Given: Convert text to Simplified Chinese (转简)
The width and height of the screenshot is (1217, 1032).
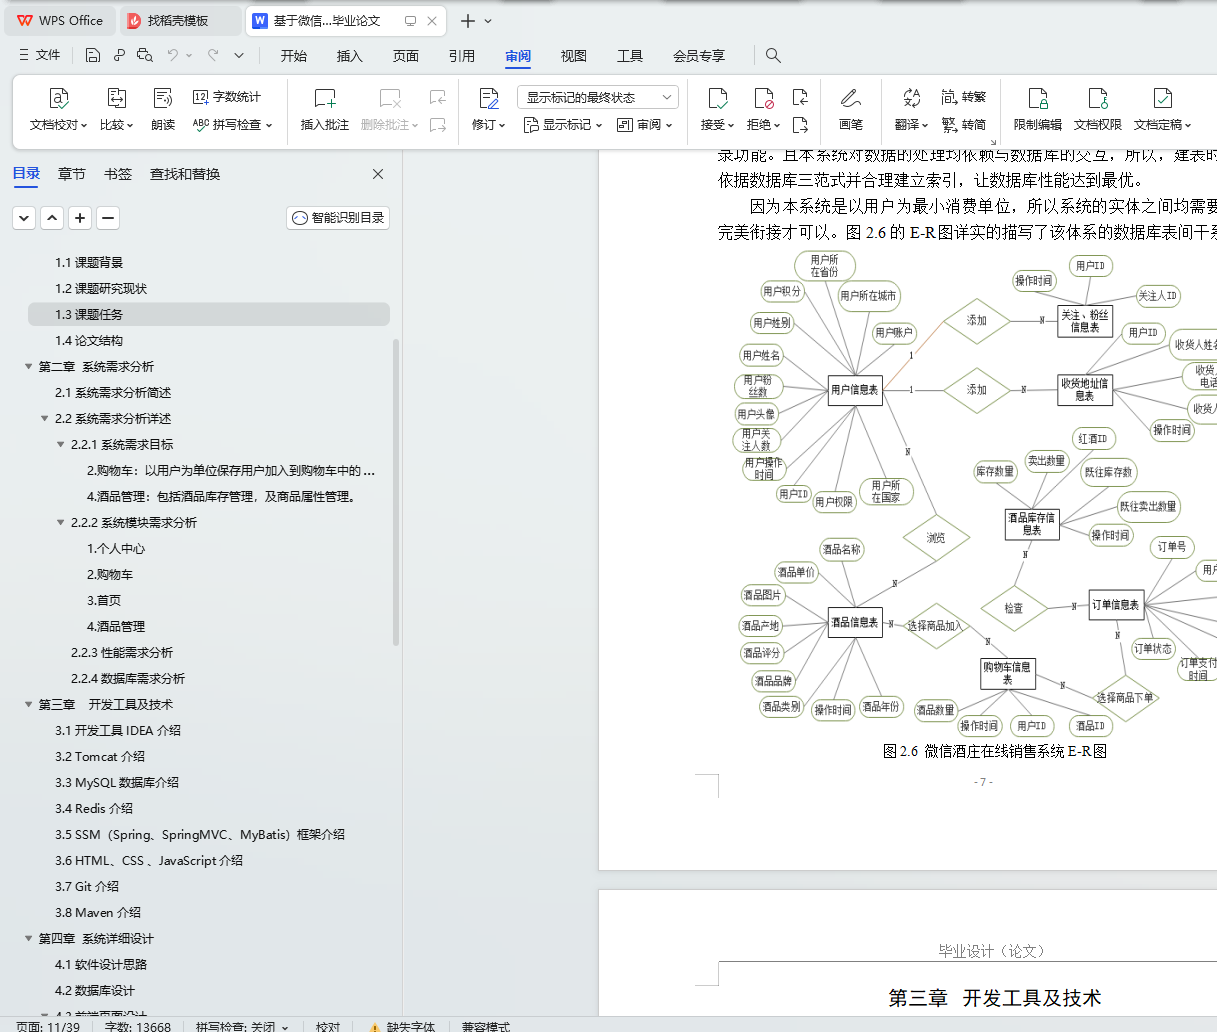Looking at the screenshot, I should [964, 125].
